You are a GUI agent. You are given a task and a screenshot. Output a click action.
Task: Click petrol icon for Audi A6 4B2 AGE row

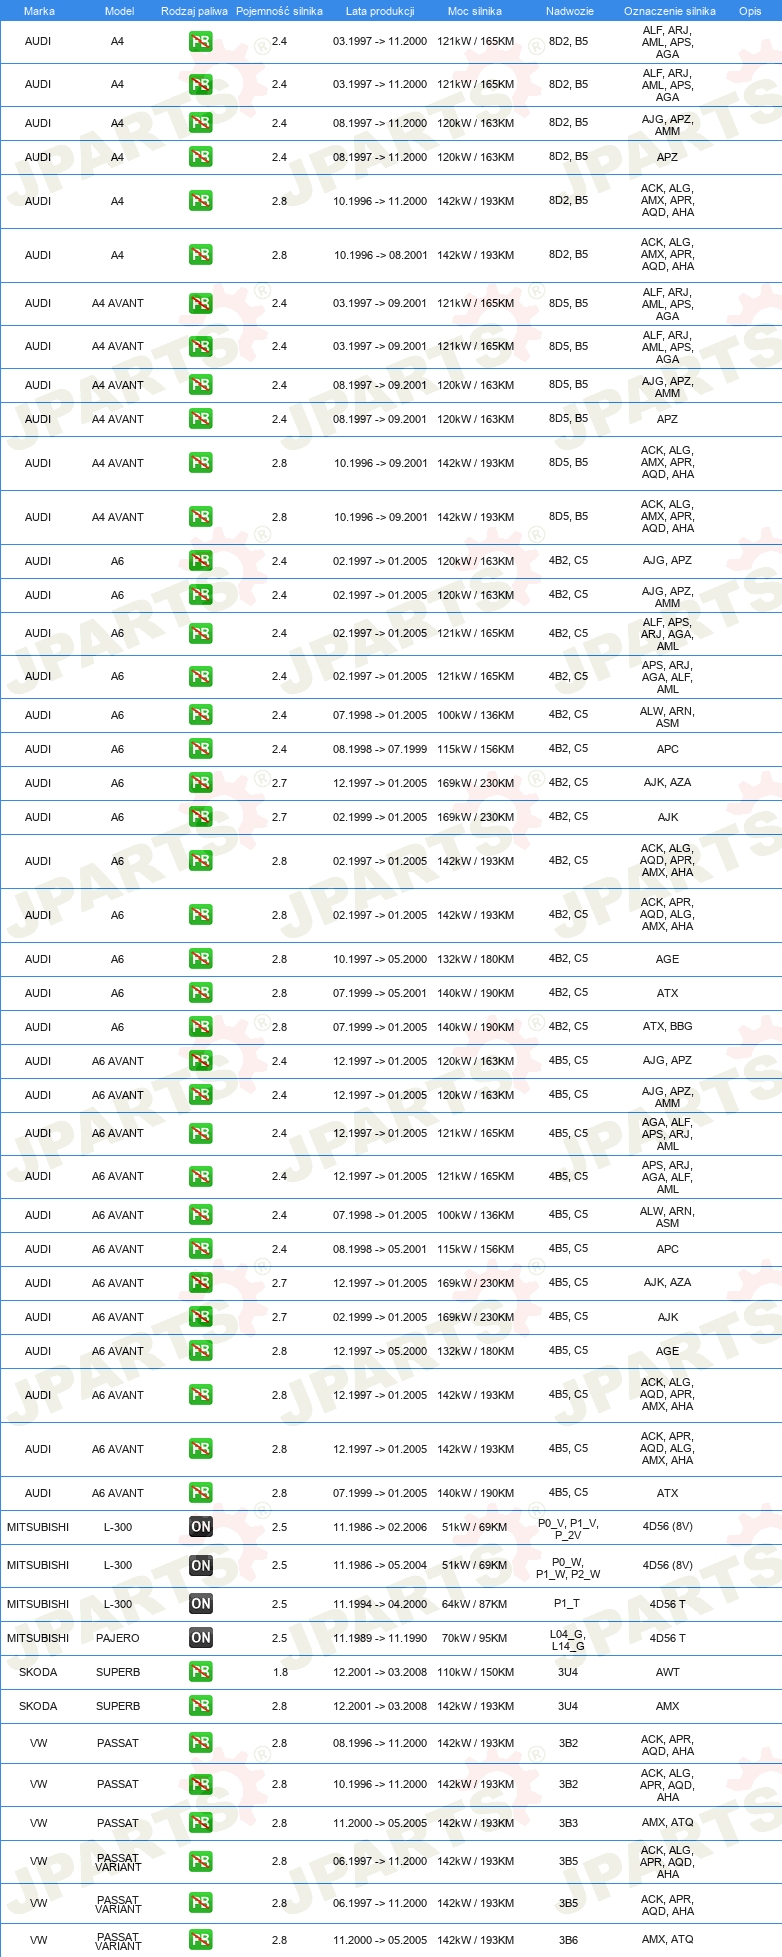tap(201, 959)
